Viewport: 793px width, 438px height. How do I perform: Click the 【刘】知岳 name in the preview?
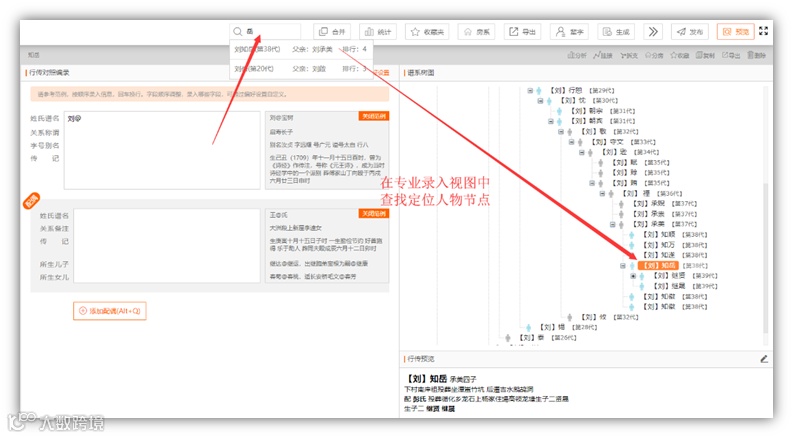click(x=425, y=378)
